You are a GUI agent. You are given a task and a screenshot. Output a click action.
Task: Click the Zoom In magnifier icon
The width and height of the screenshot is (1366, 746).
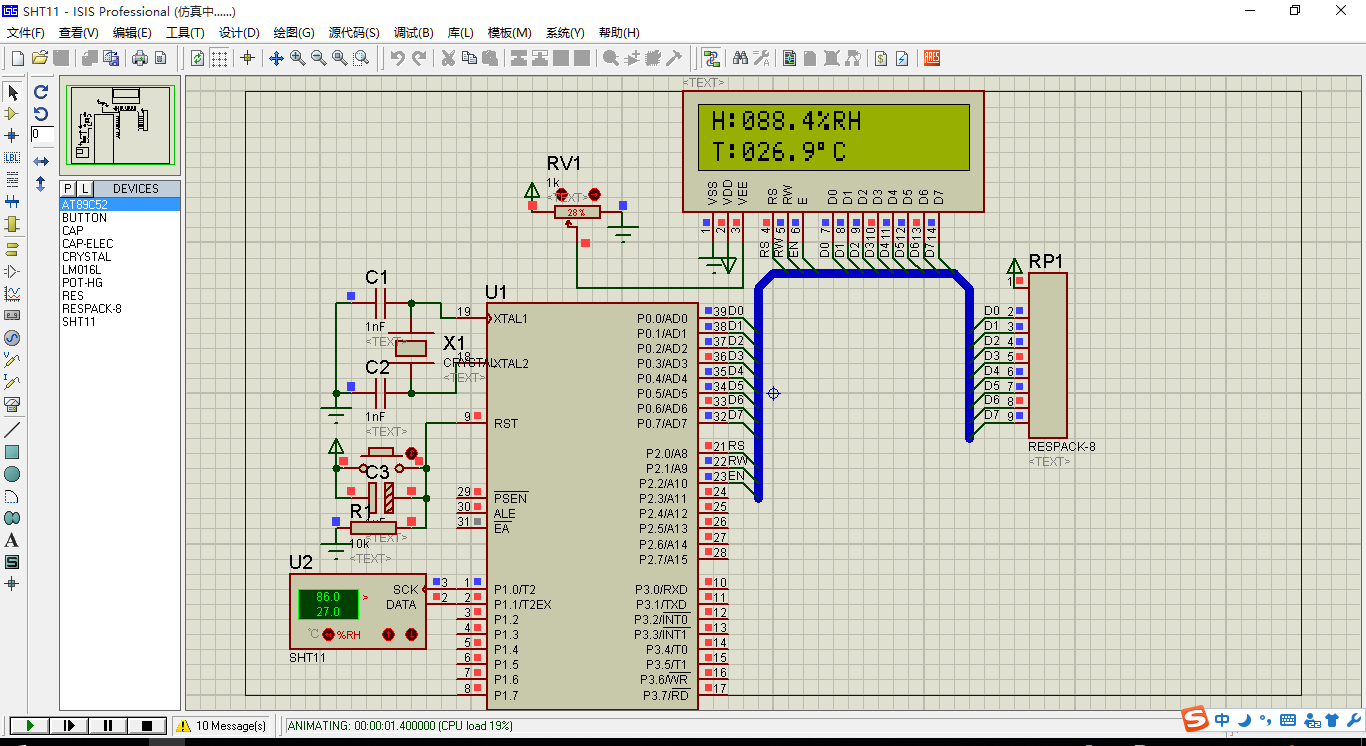298,58
